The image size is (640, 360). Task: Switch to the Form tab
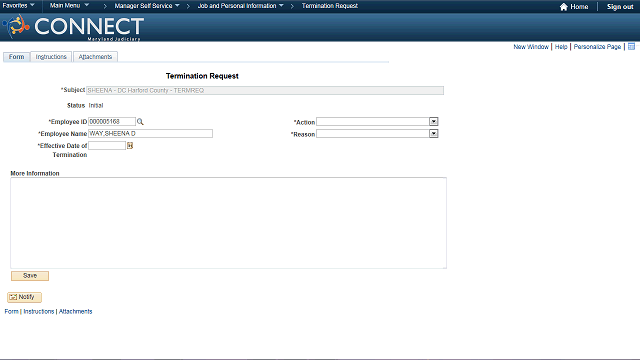point(16,57)
